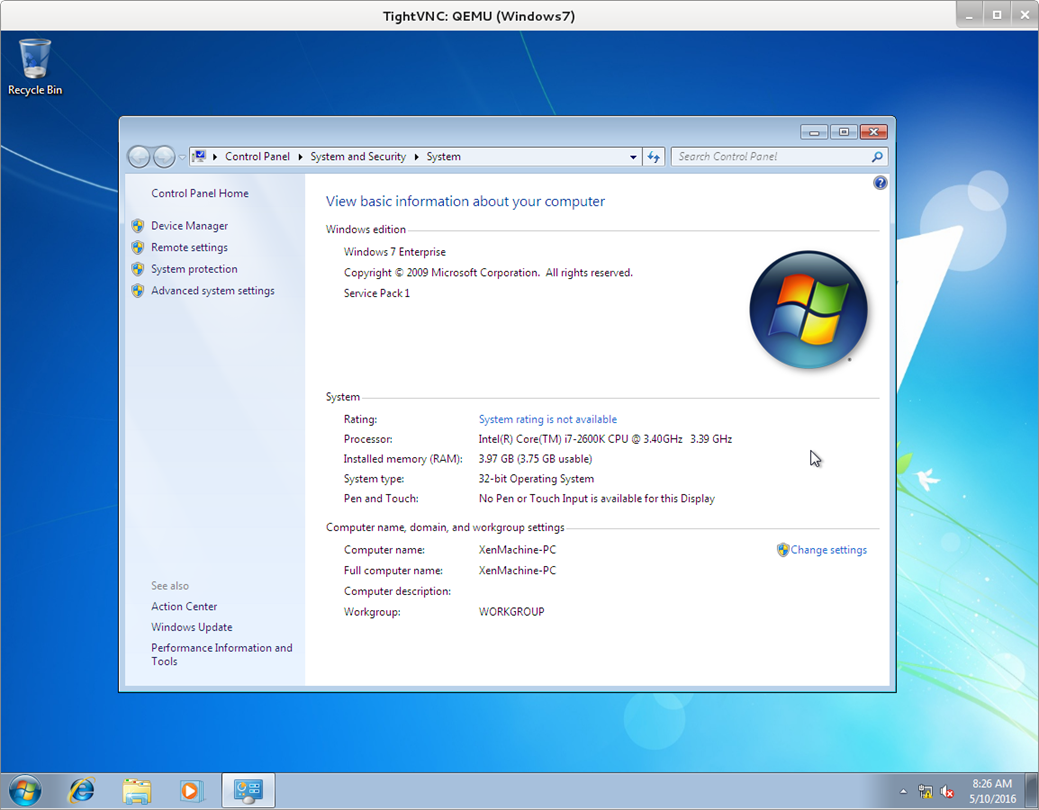Open the Windows Start menu orb
This screenshot has width=1039, height=810.
(25, 790)
